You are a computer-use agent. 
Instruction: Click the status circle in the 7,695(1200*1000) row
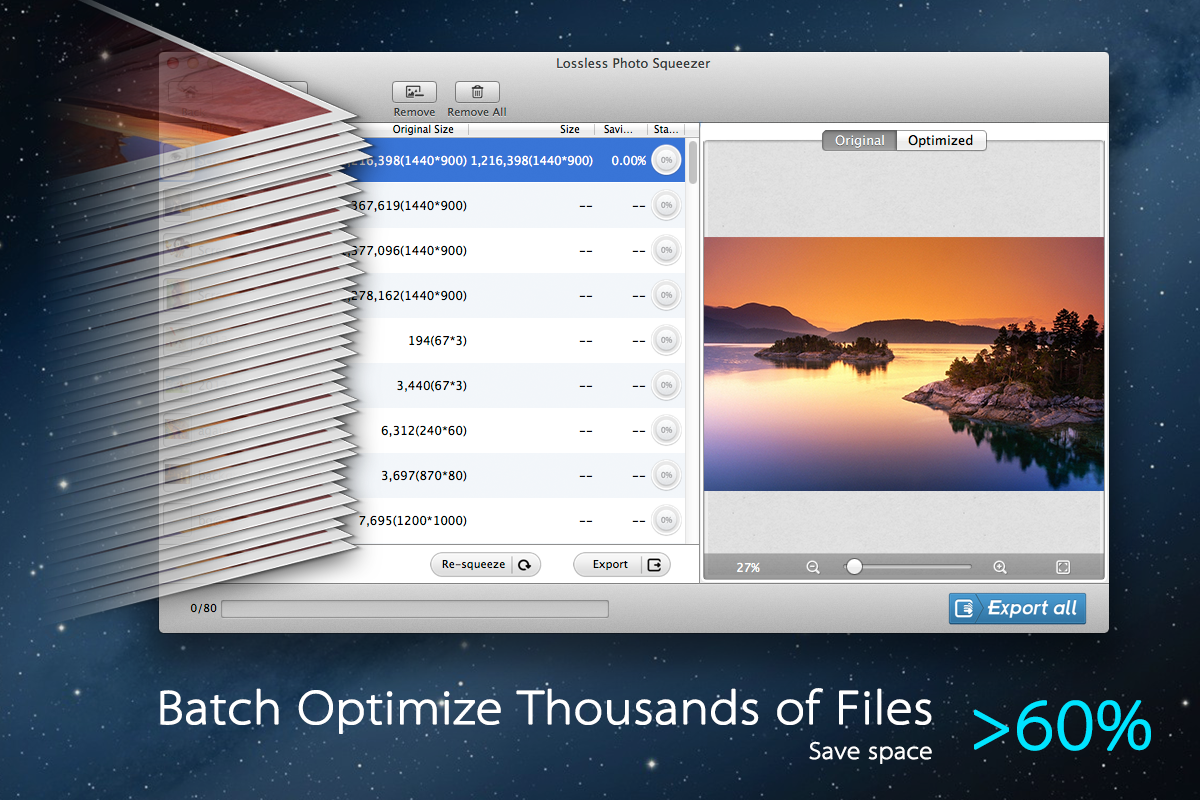pos(666,520)
